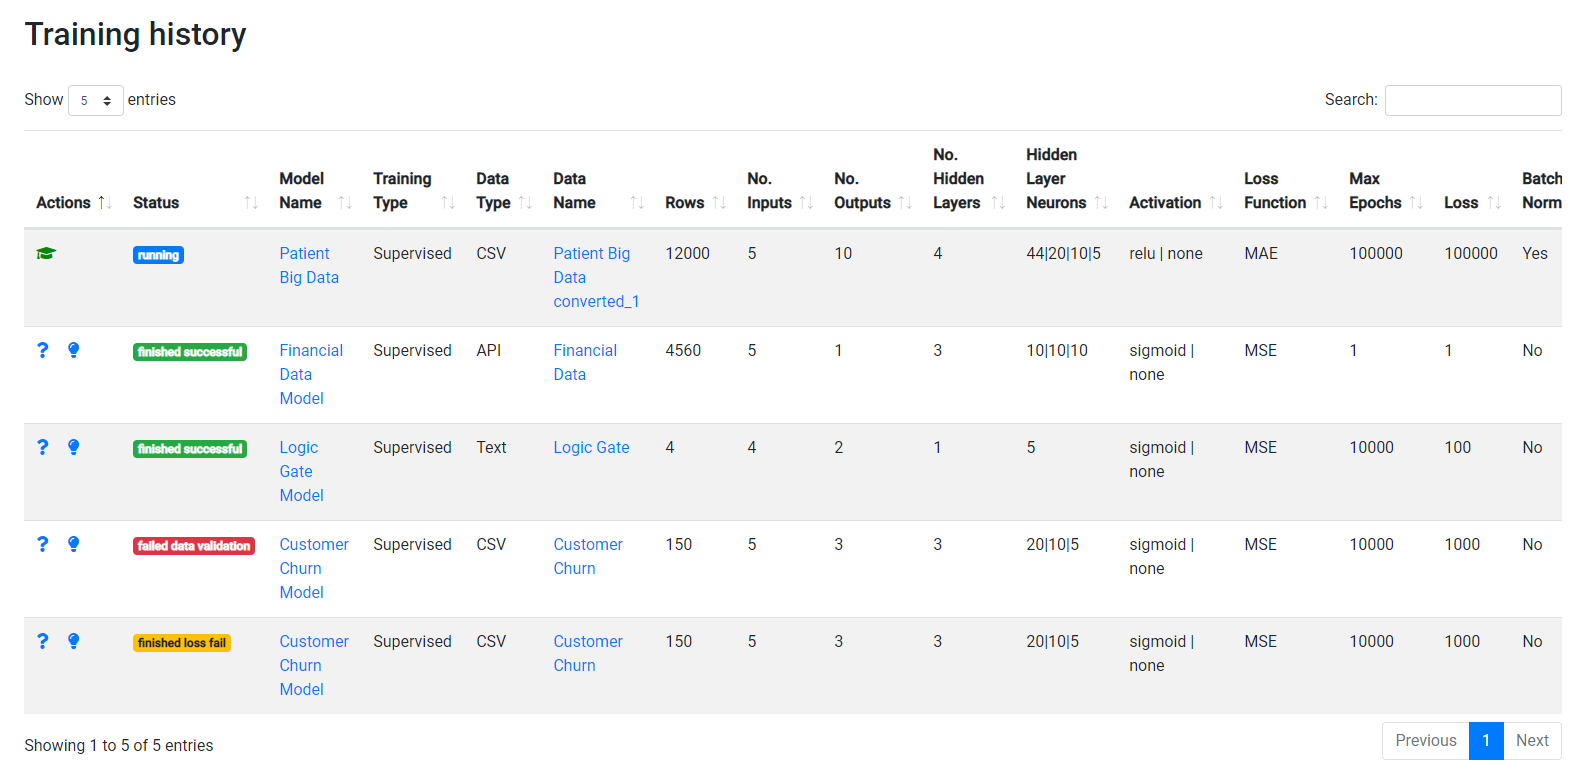This screenshot has height=762, width=1581.
Task: Click question mark icon in failed data validation row
Action: click(42, 544)
